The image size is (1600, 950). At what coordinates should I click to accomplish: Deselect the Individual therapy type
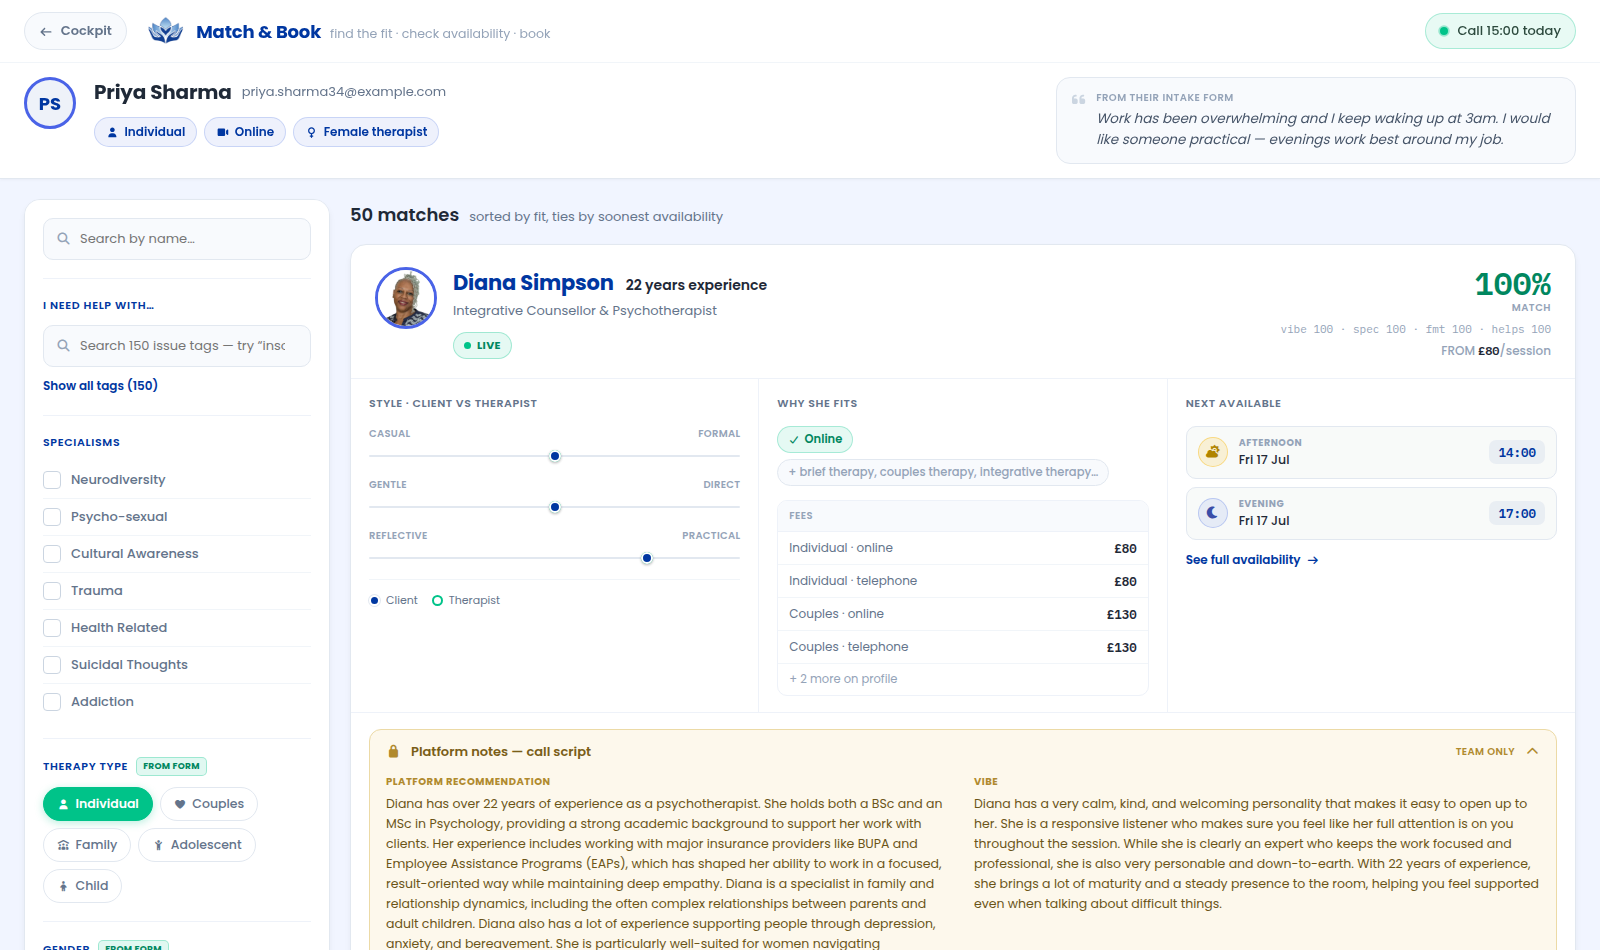click(x=98, y=804)
